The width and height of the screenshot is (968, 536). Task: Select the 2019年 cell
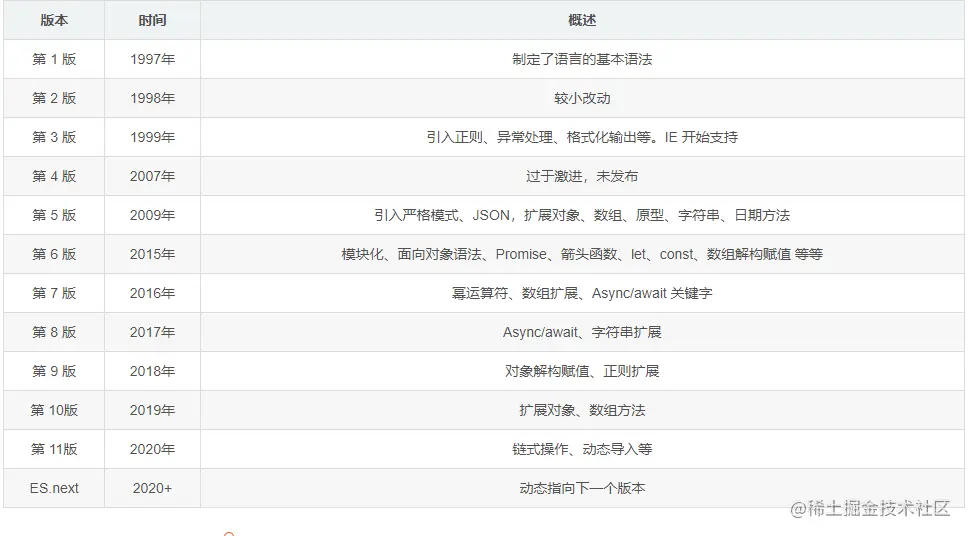[x=152, y=410]
